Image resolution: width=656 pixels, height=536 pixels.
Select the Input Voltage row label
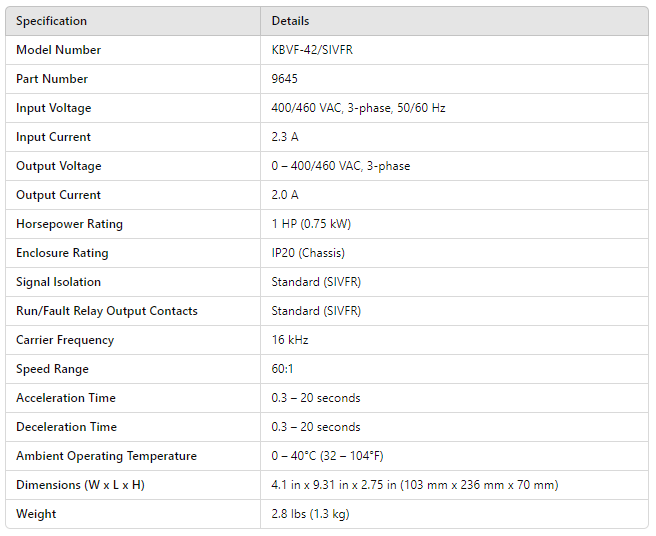(54, 108)
